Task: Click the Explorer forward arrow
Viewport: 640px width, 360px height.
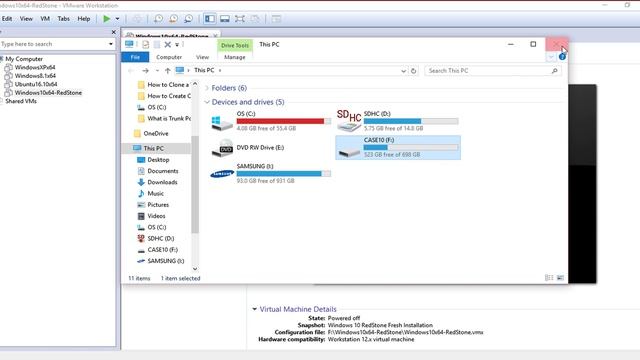Action: click(145, 71)
